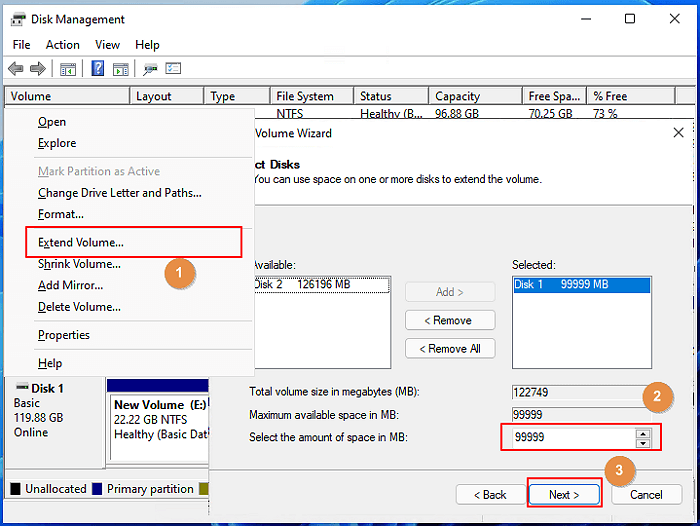Click the Remove button

(x=450, y=320)
